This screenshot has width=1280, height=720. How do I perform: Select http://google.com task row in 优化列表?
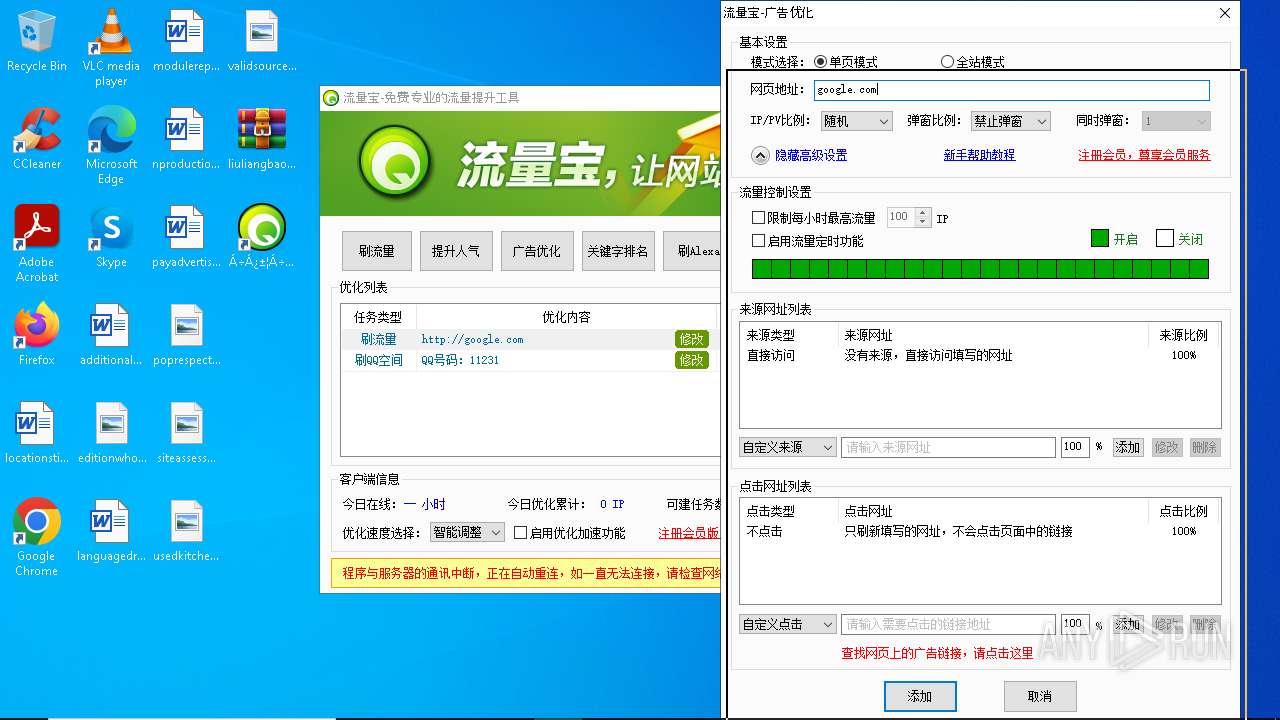point(530,339)
